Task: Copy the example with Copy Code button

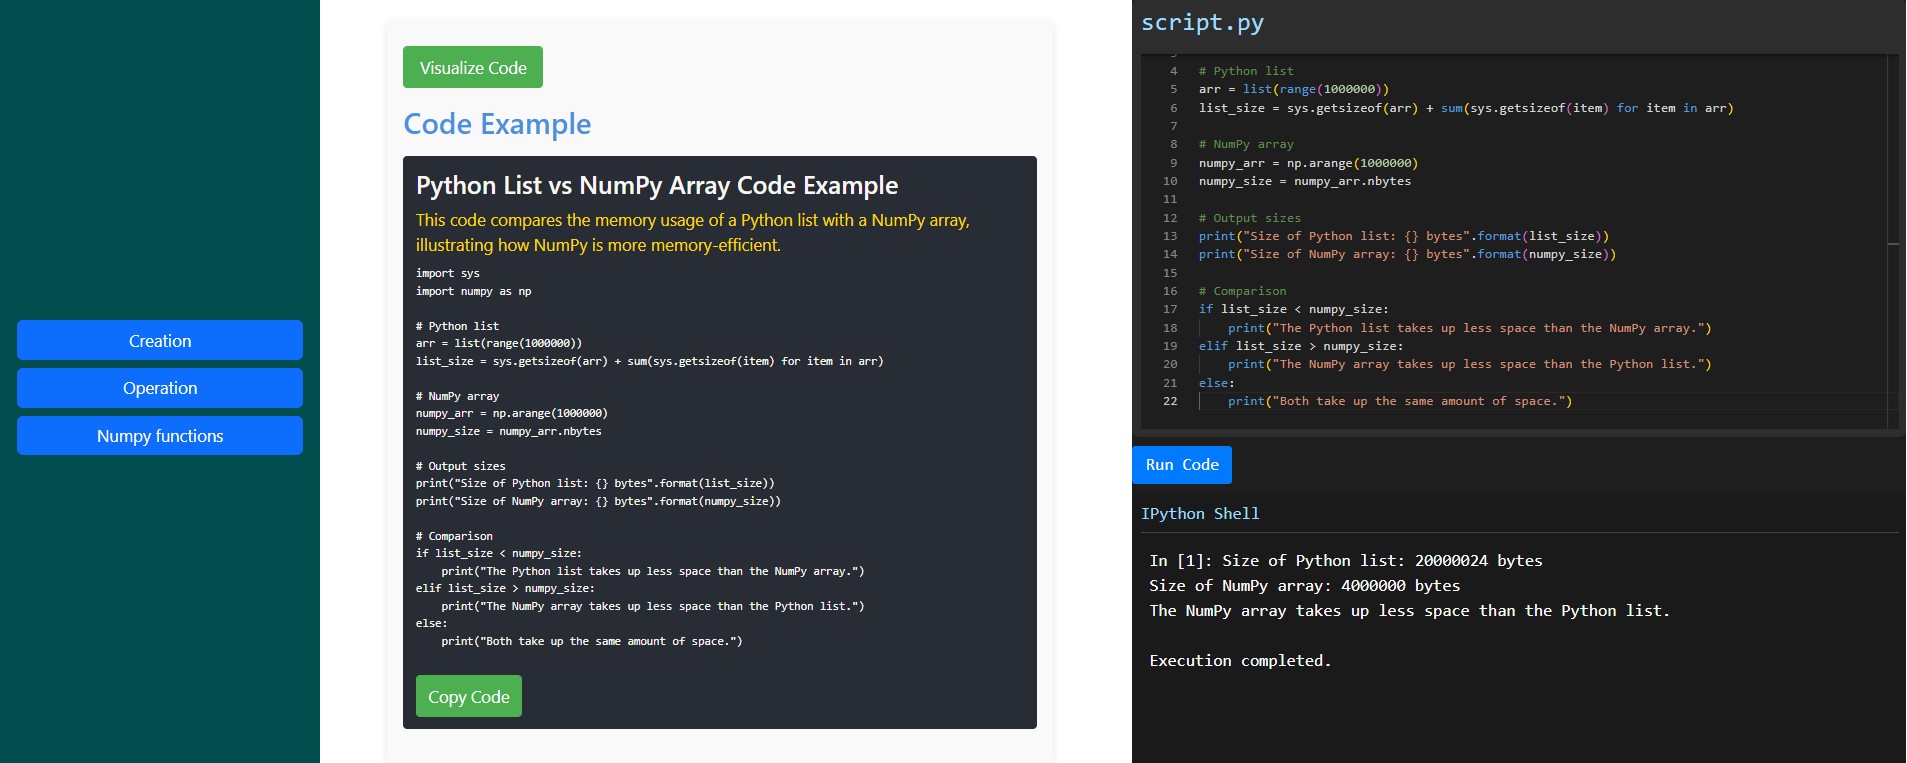Action: (x=469, y=696)
